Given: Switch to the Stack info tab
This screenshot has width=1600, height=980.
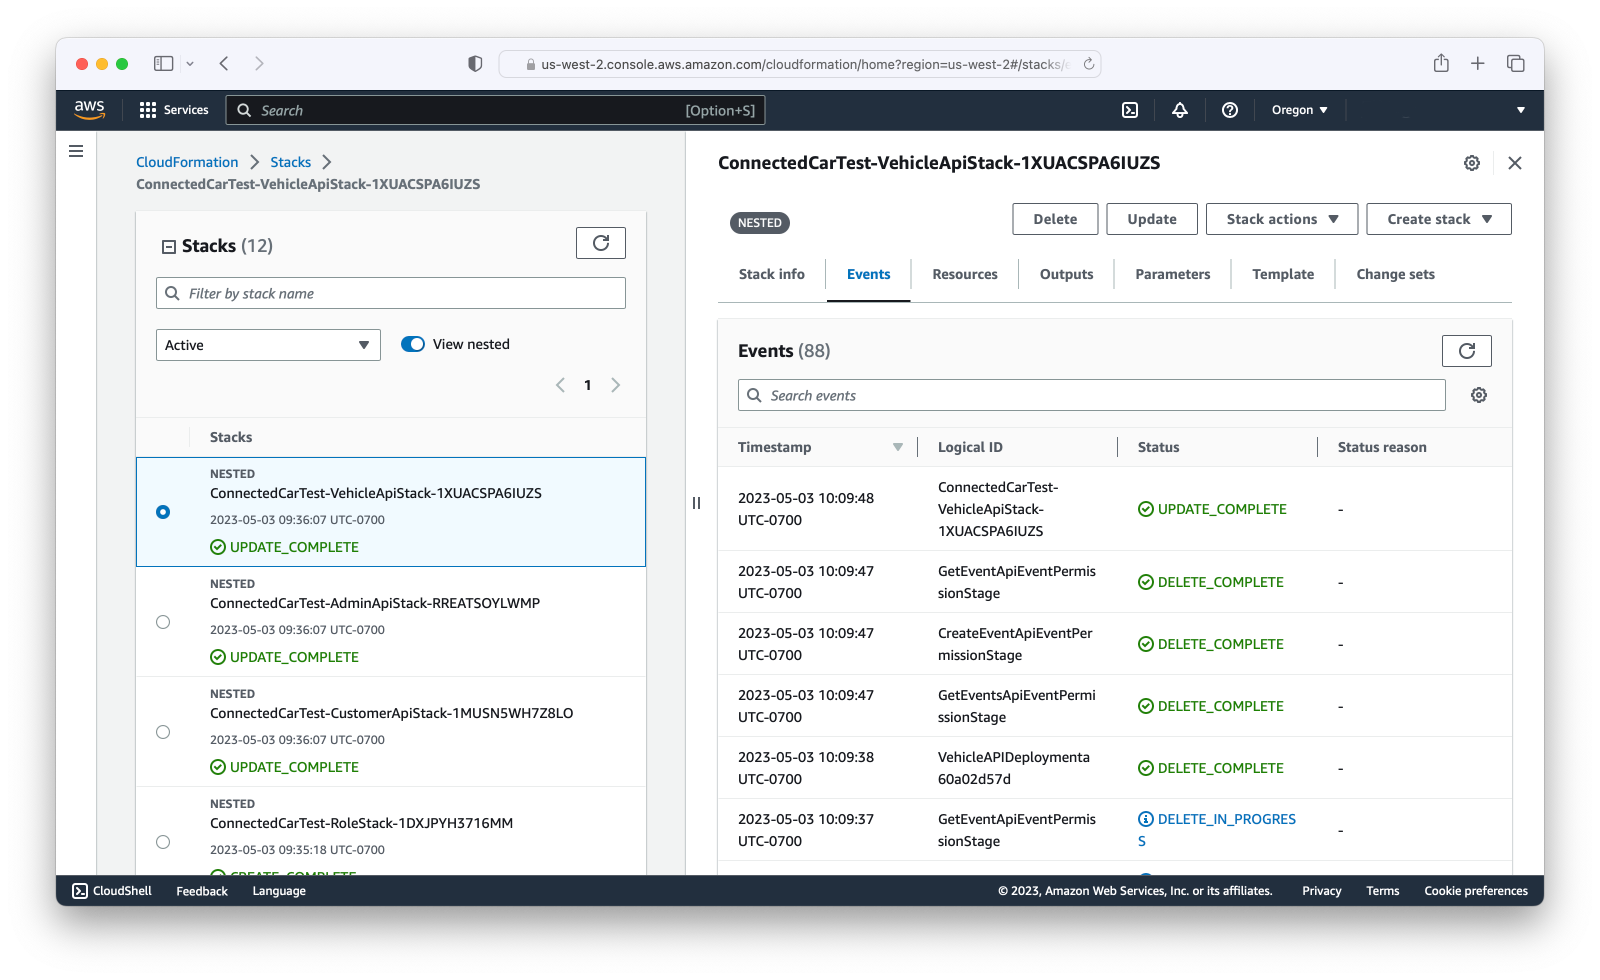Looking at the screenshot, I should 772,274.
